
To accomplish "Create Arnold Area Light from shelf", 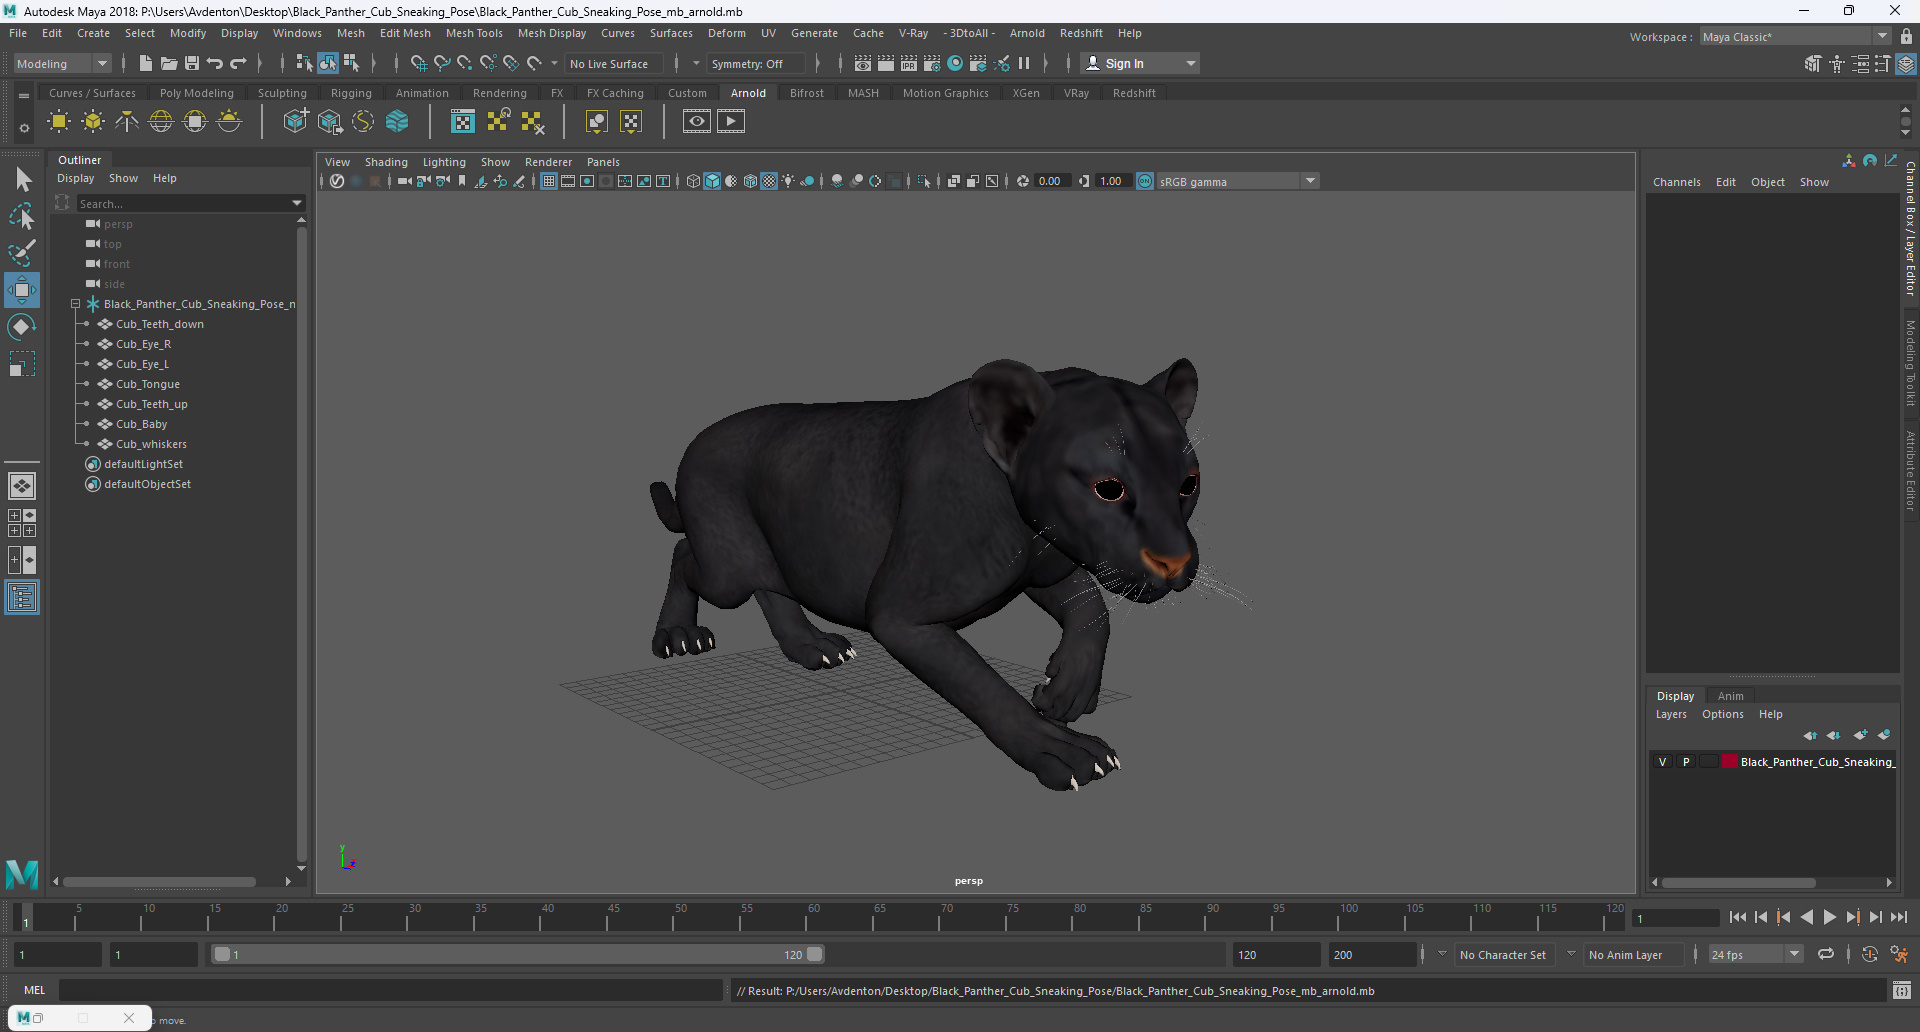I will (59, 122).
